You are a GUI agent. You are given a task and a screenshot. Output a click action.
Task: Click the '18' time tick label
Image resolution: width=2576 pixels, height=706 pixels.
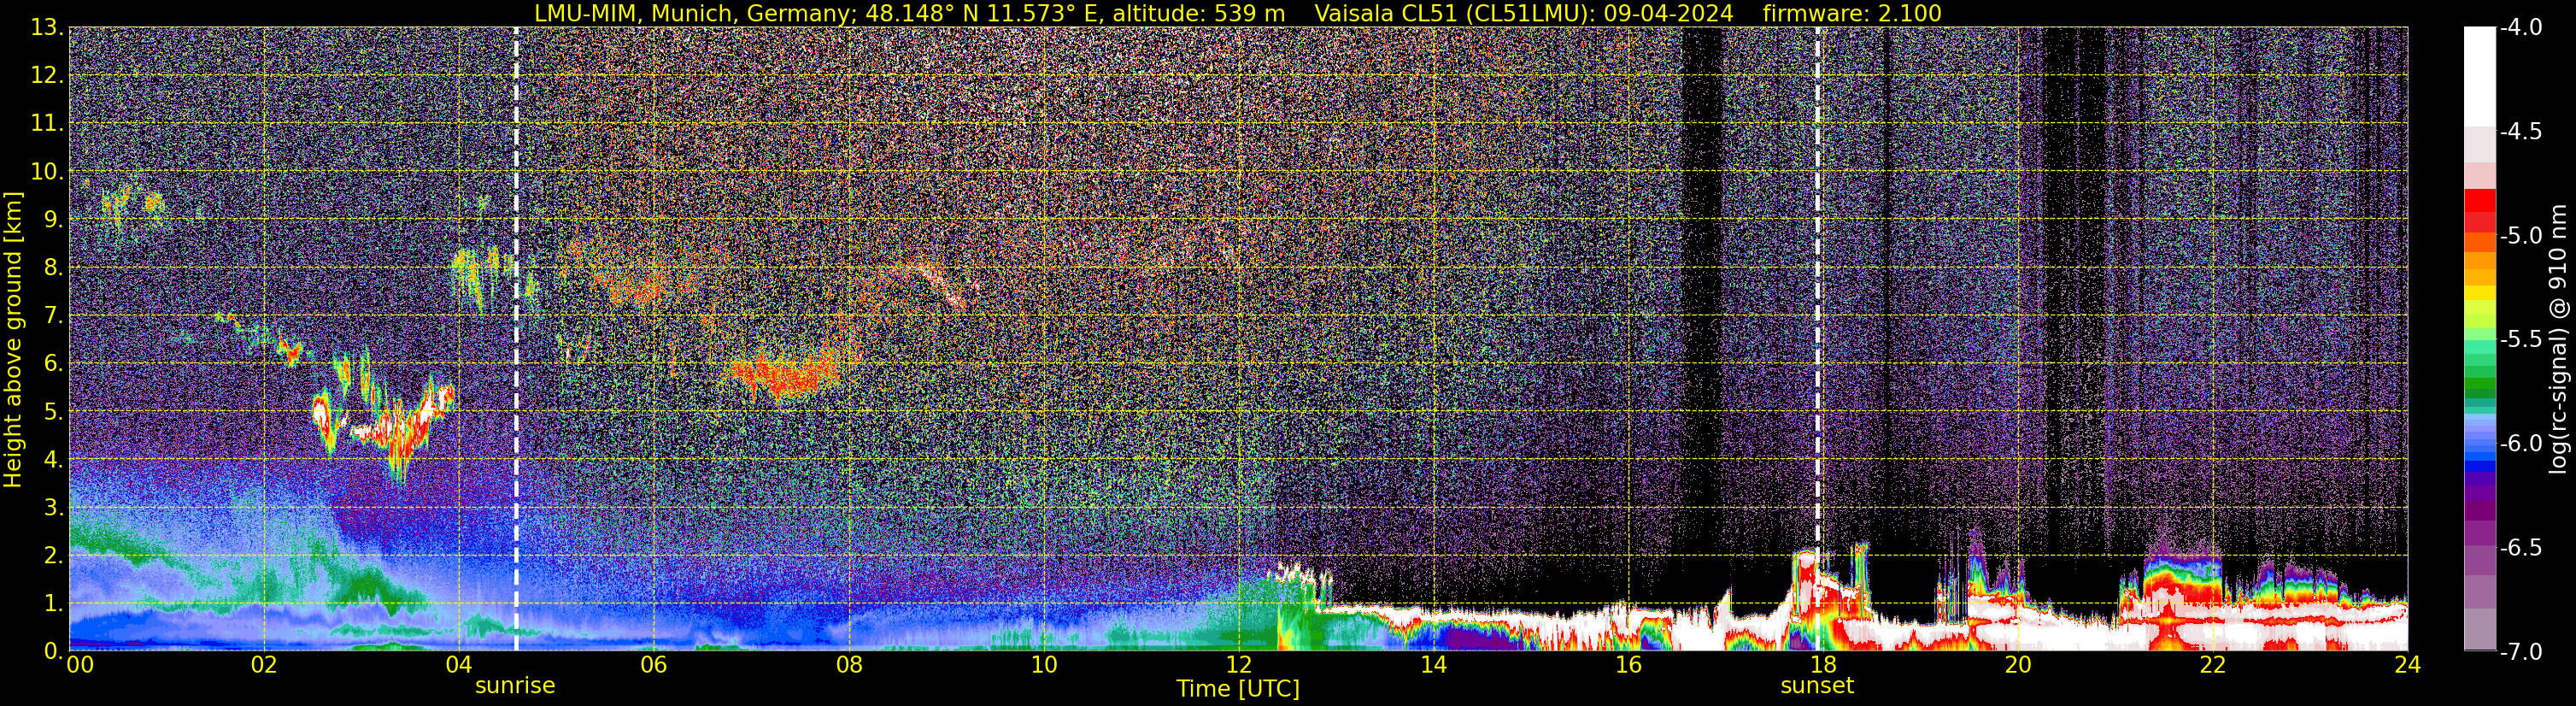pos(1823,665)
